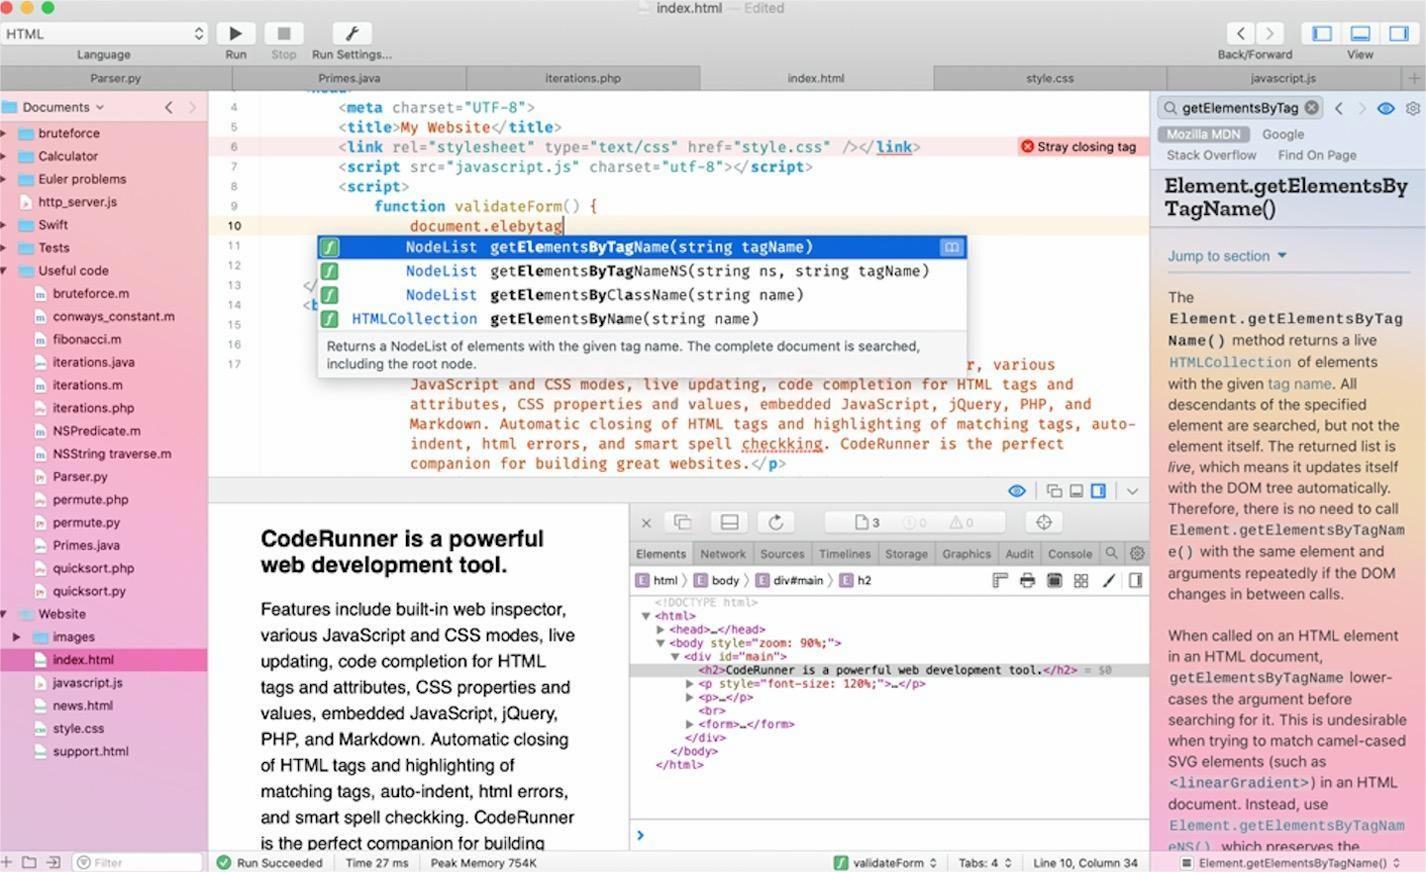This screenshot has height=872, width=1426.
Task: Show preview side layout icon
Action: click(x=1098, y=491)
